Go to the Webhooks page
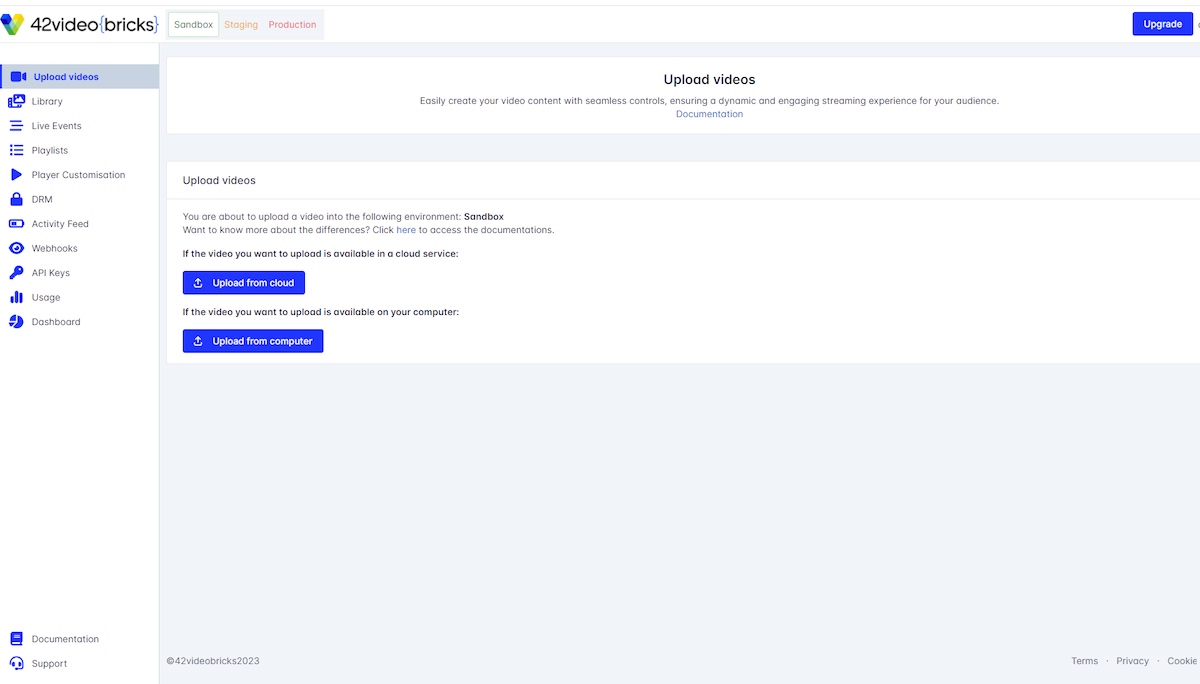 [79, 248]
